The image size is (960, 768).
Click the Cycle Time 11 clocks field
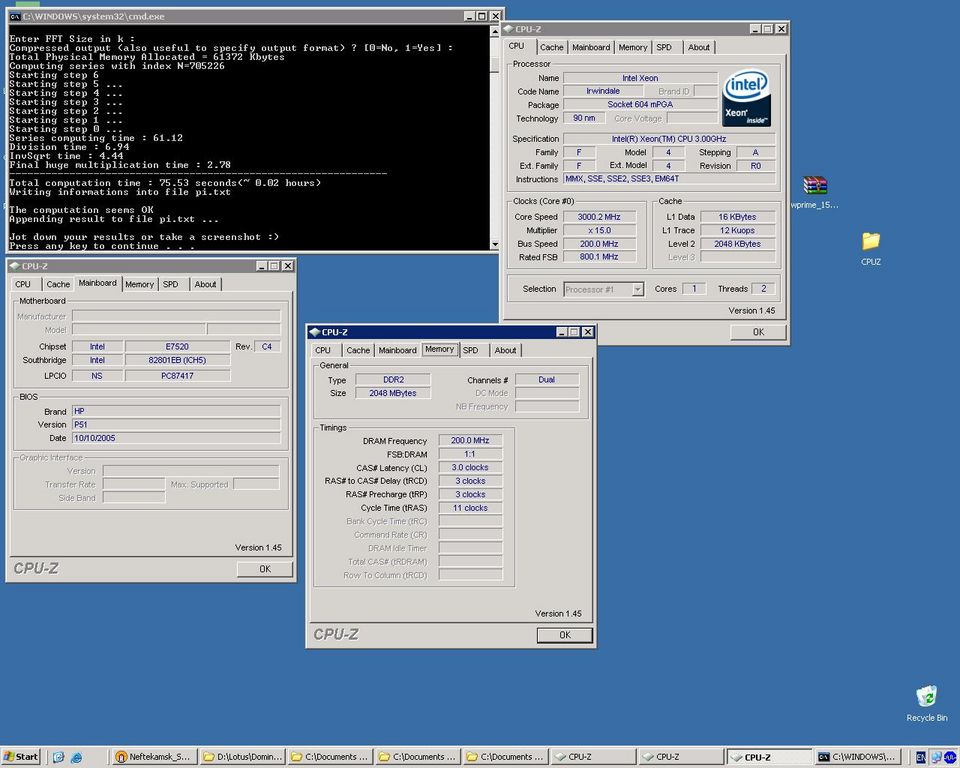(470, 508)
